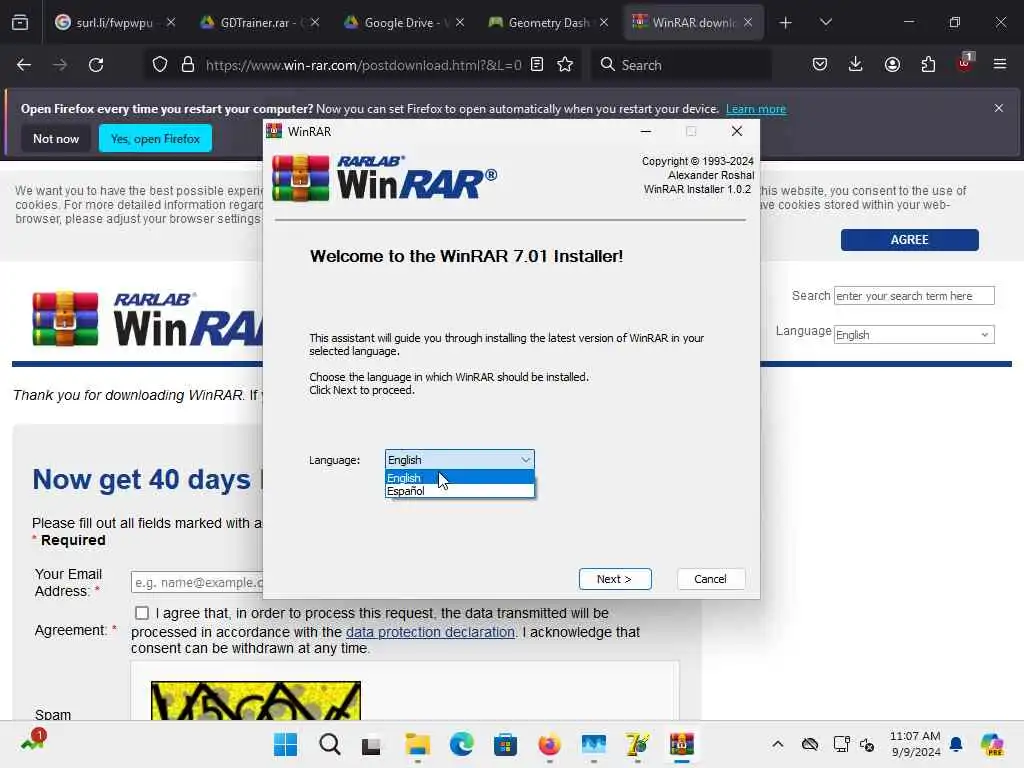The image size is (1024, 768).
Task: Close the Google Drive tab
Action: [x=460, y=22]
